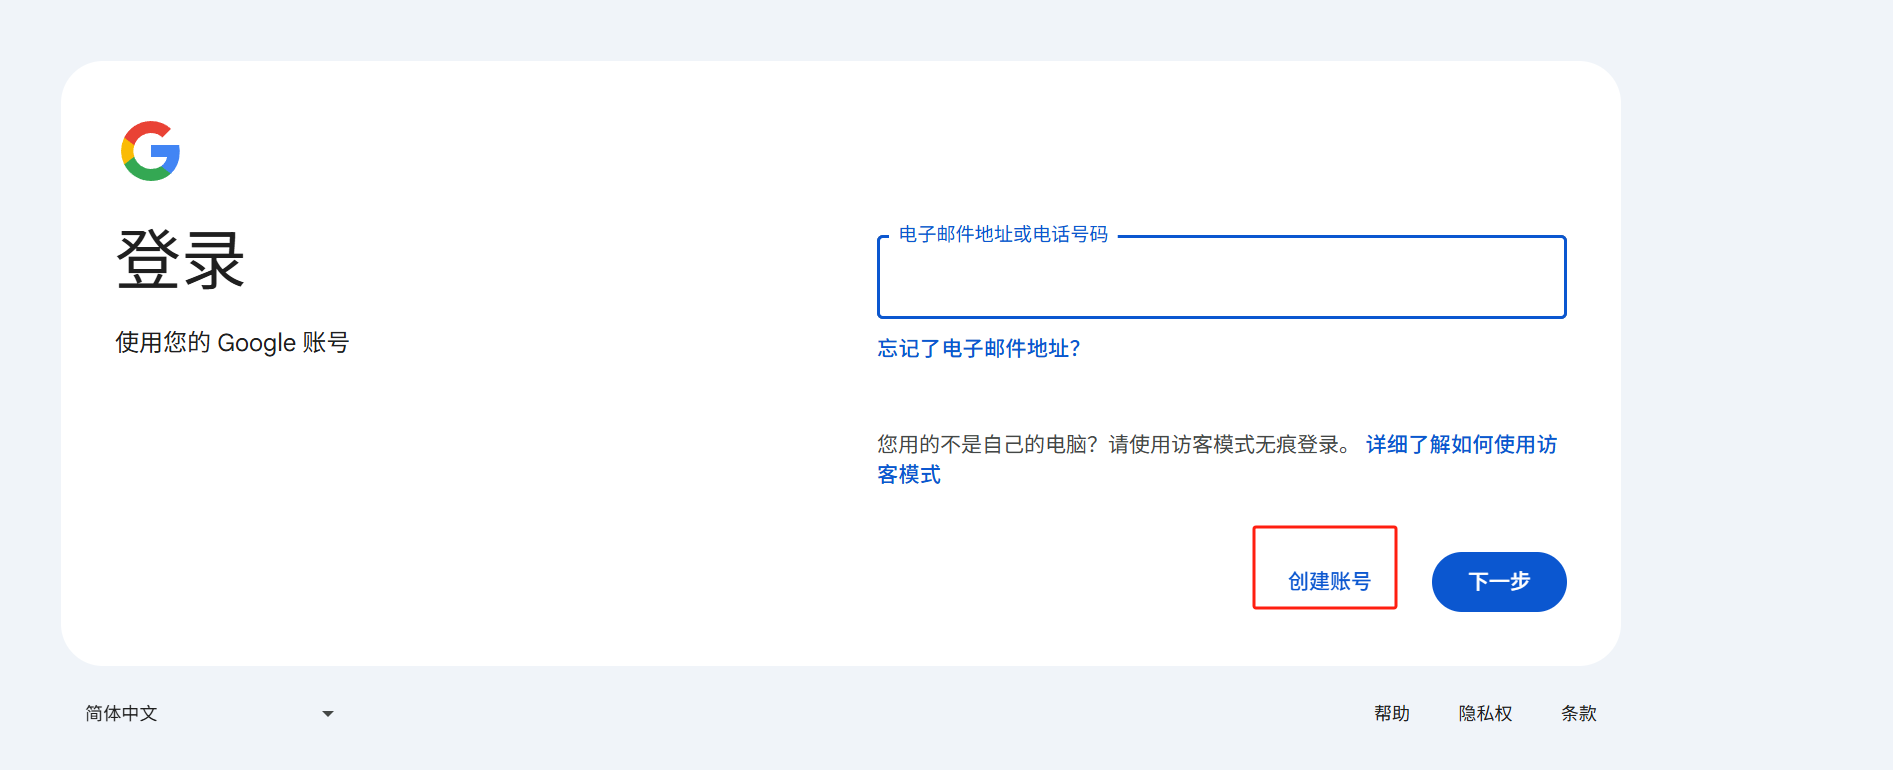
Task: Click the 您用的不是自己的电脑? notice text
Action: coord(987,444)
